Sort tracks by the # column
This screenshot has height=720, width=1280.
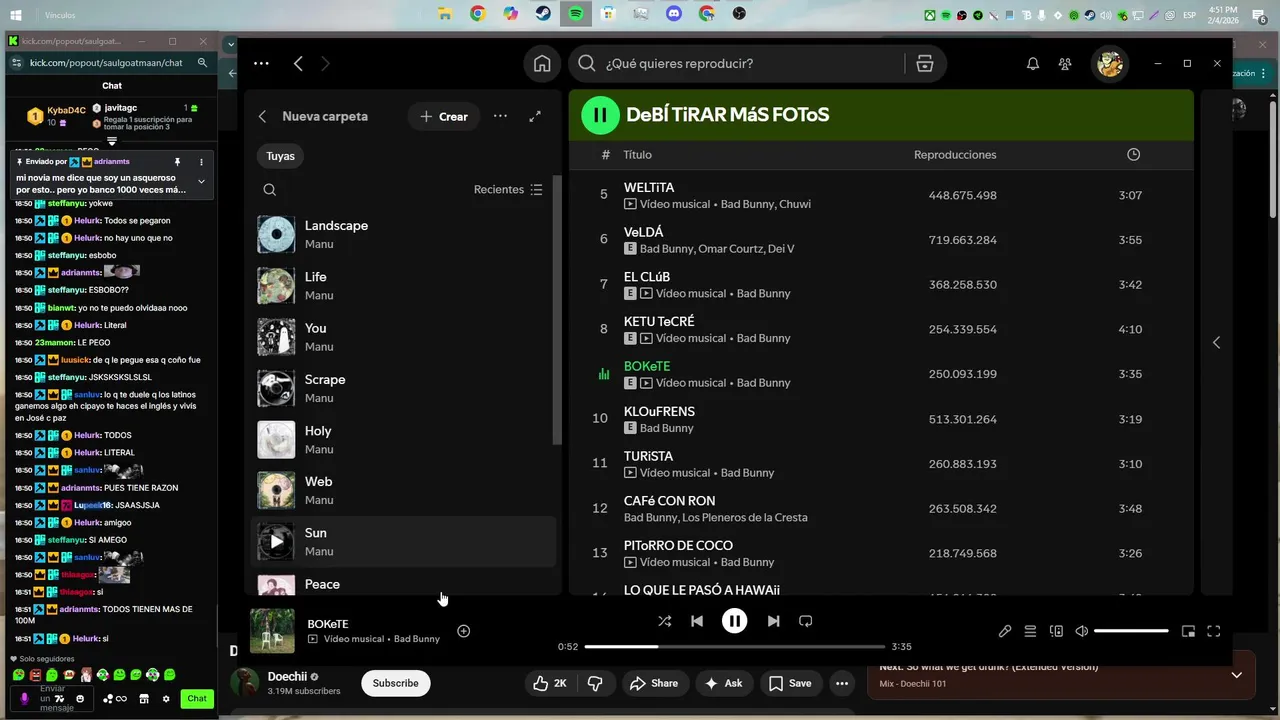(x=606, y=155)
